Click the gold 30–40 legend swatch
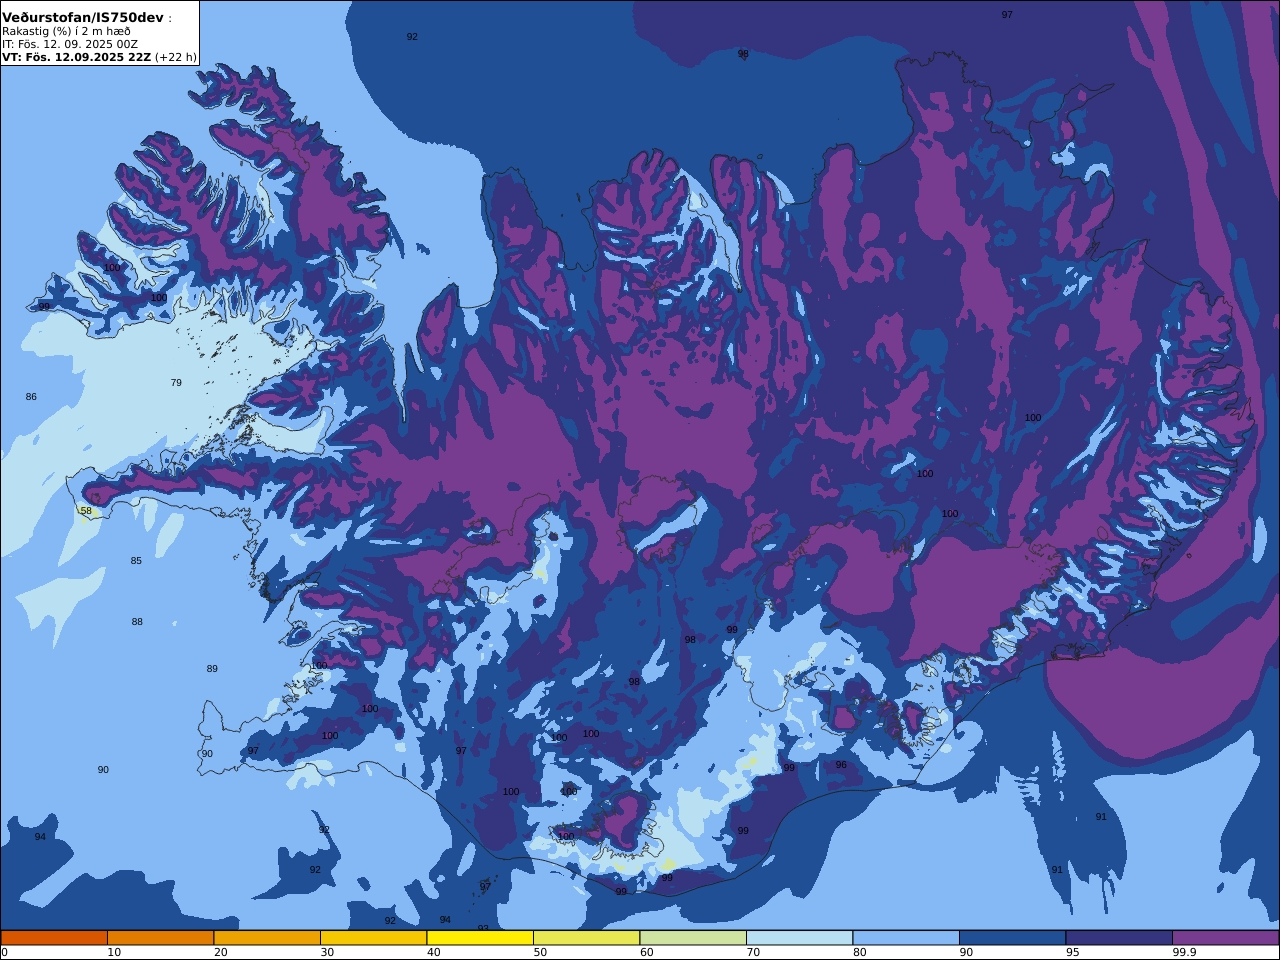The width and height of the screenshot is (1280, 960). click(x=373, y=938)
